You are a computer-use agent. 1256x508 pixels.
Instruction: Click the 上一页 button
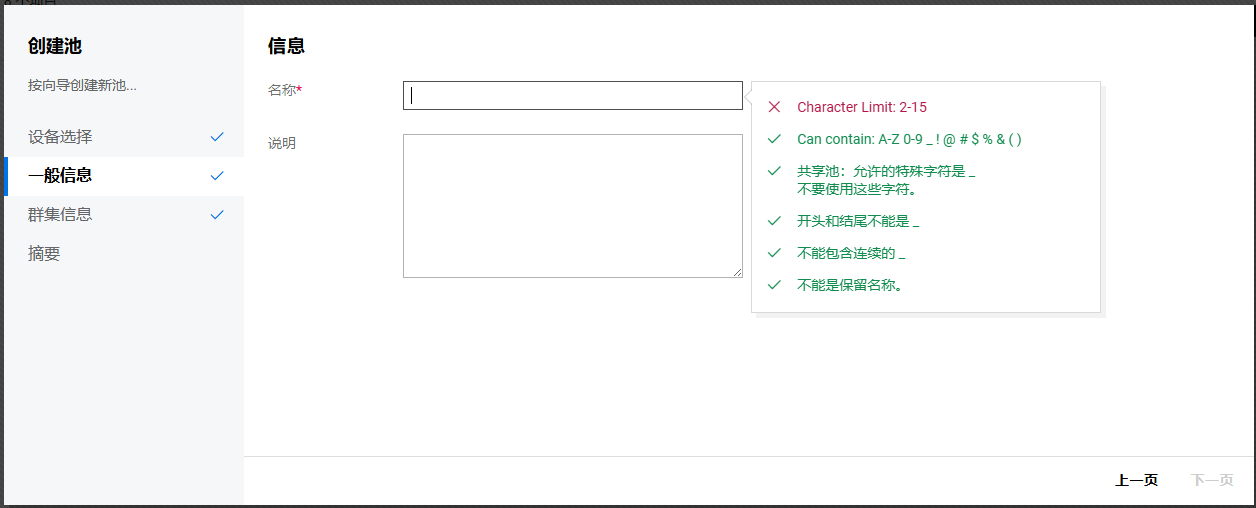coord(1136,481)
